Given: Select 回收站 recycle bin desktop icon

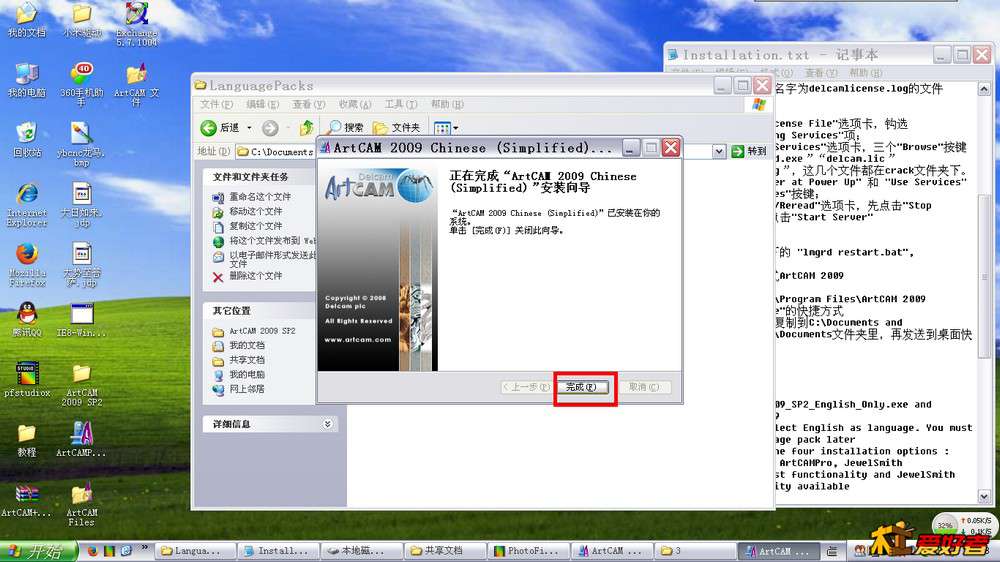Looking at the screenshot, I should click(x=27, y=140).
